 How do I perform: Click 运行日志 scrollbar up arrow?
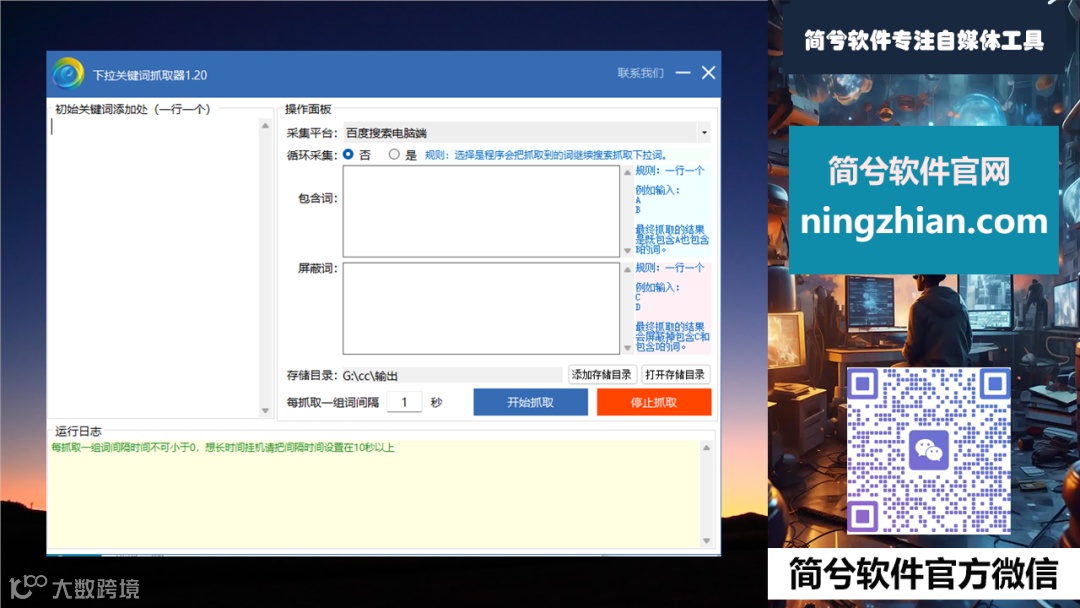pyautogui.click(x=706, y=448)
